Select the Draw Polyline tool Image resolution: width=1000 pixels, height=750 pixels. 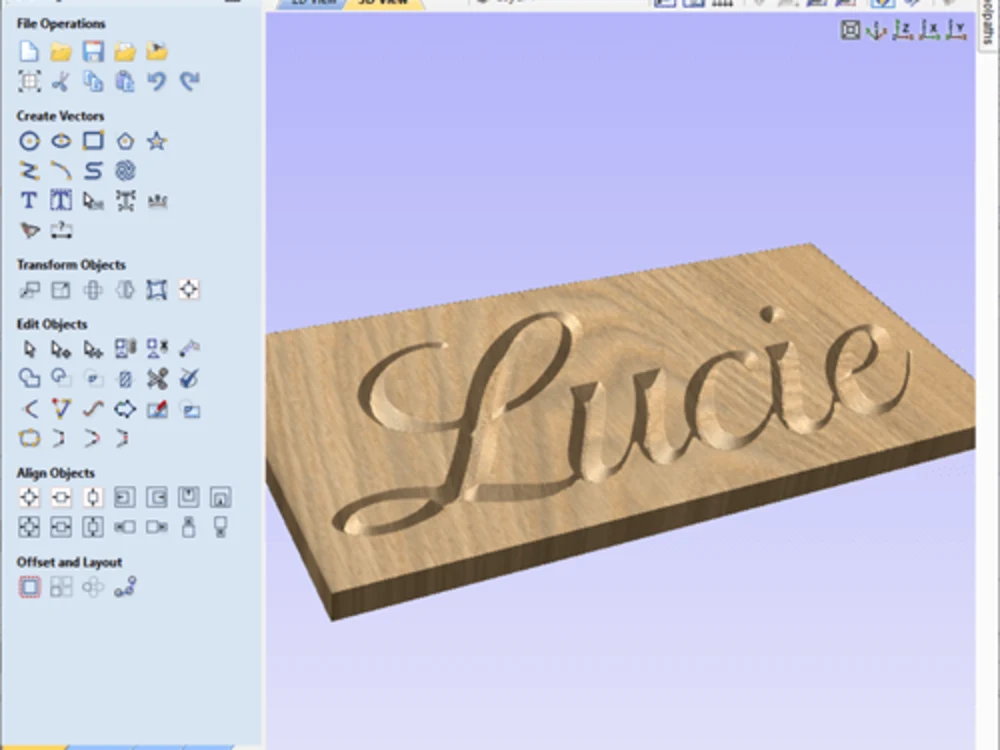coord(29,171)
